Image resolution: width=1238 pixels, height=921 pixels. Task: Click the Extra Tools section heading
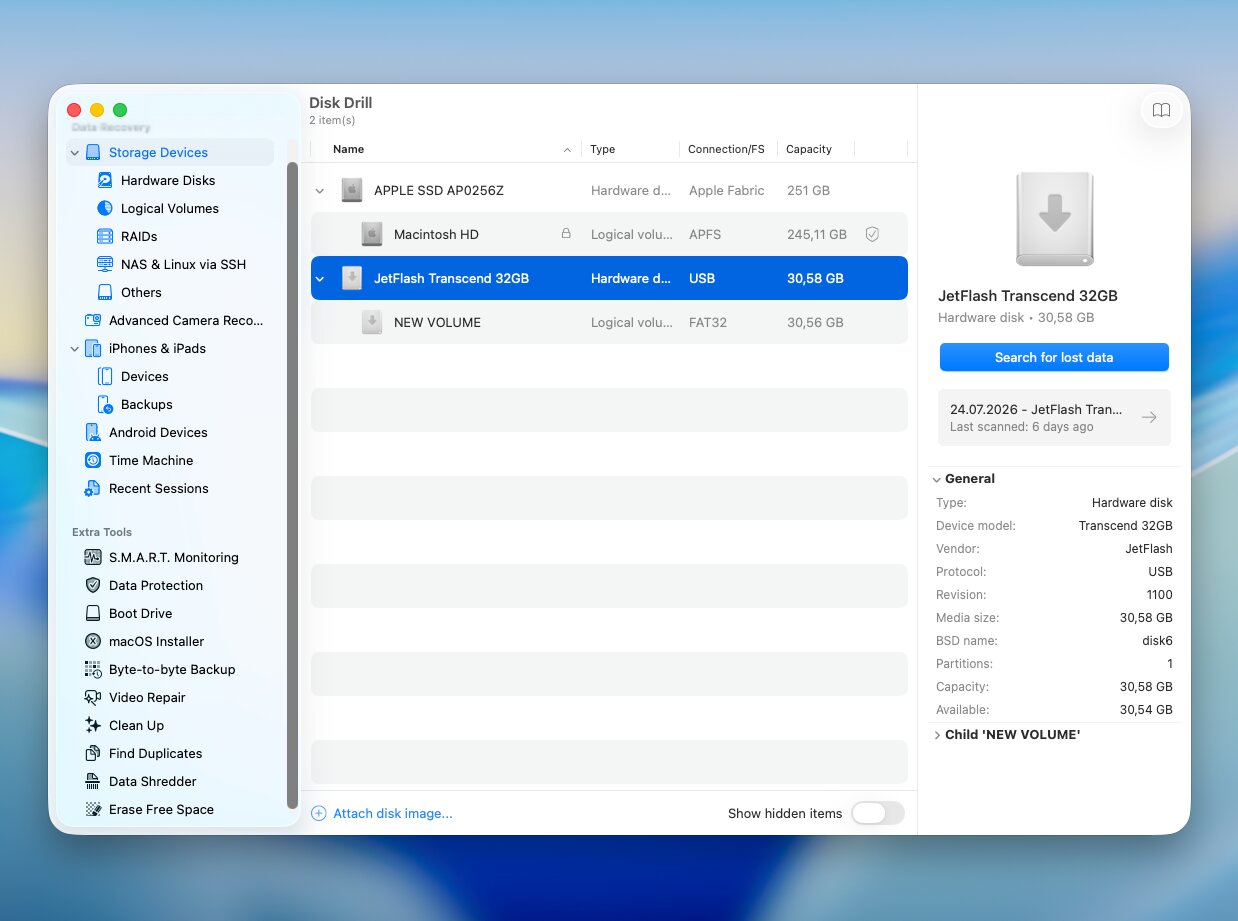[x=102, y=532]
